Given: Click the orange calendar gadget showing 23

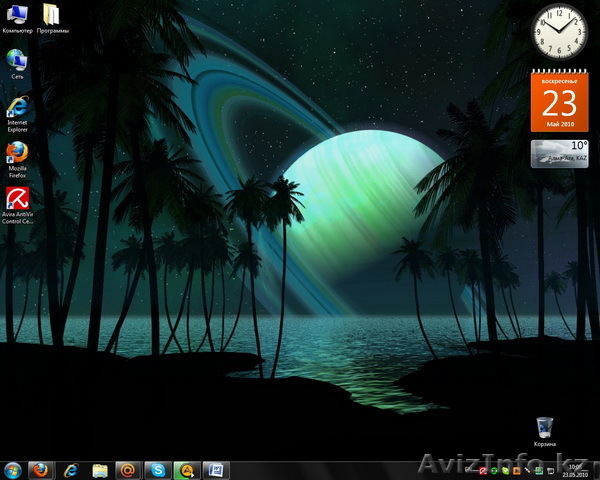Looking at the screenshot, I should pyautogui.click(x=559, y=101).
